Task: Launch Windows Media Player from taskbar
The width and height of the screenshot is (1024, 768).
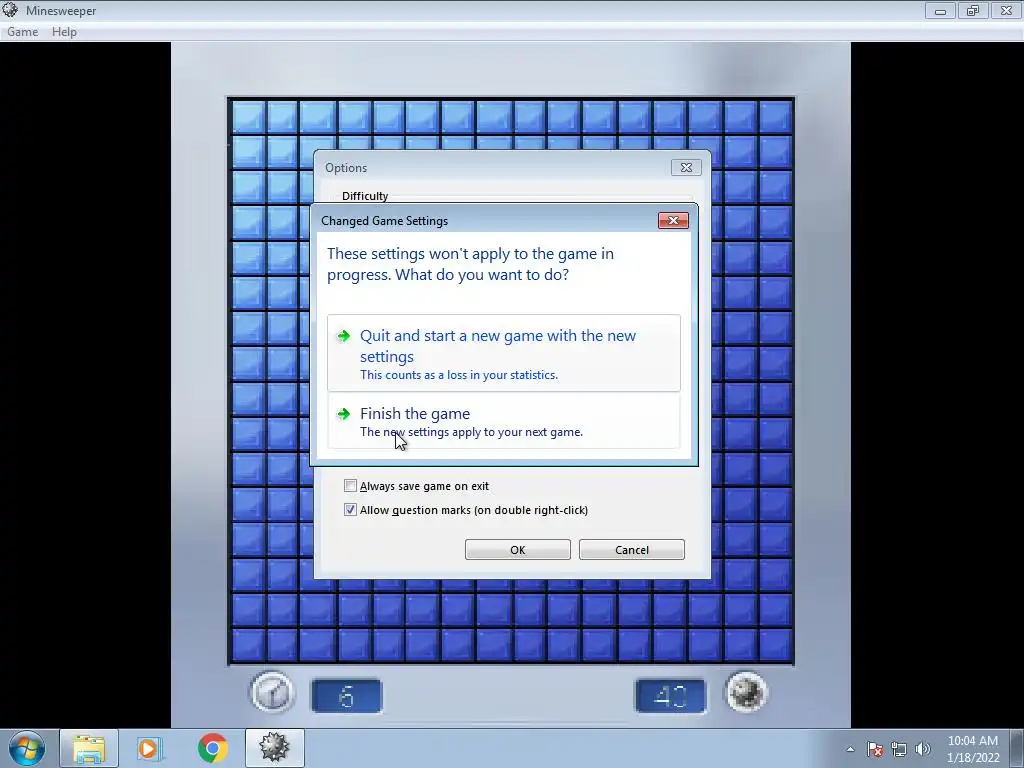Action: pyautogui.click(x=149, y=748)
